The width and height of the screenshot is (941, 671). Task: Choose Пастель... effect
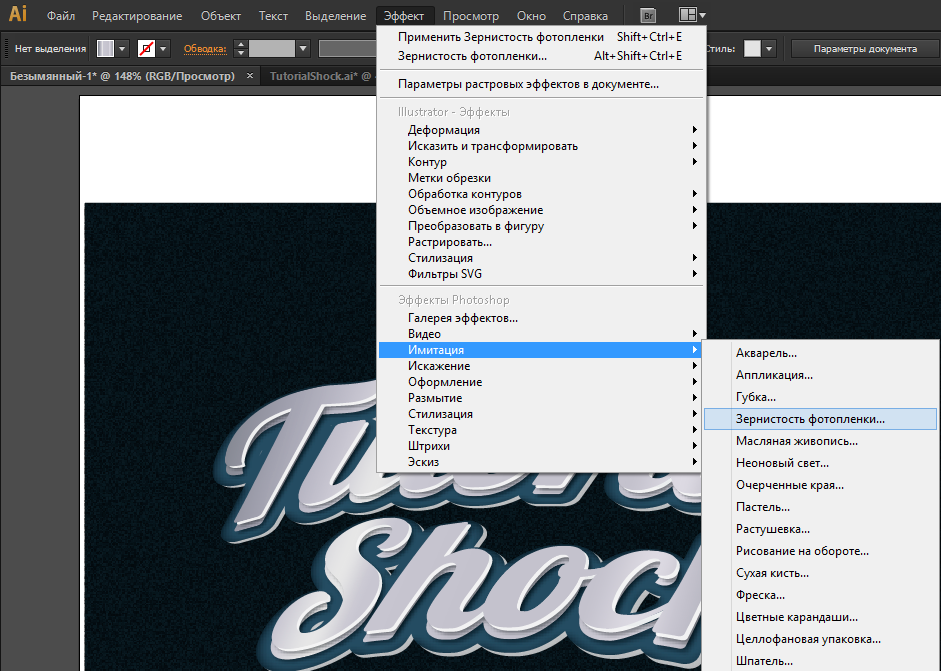pyautogui.click(x=820, y=507)
